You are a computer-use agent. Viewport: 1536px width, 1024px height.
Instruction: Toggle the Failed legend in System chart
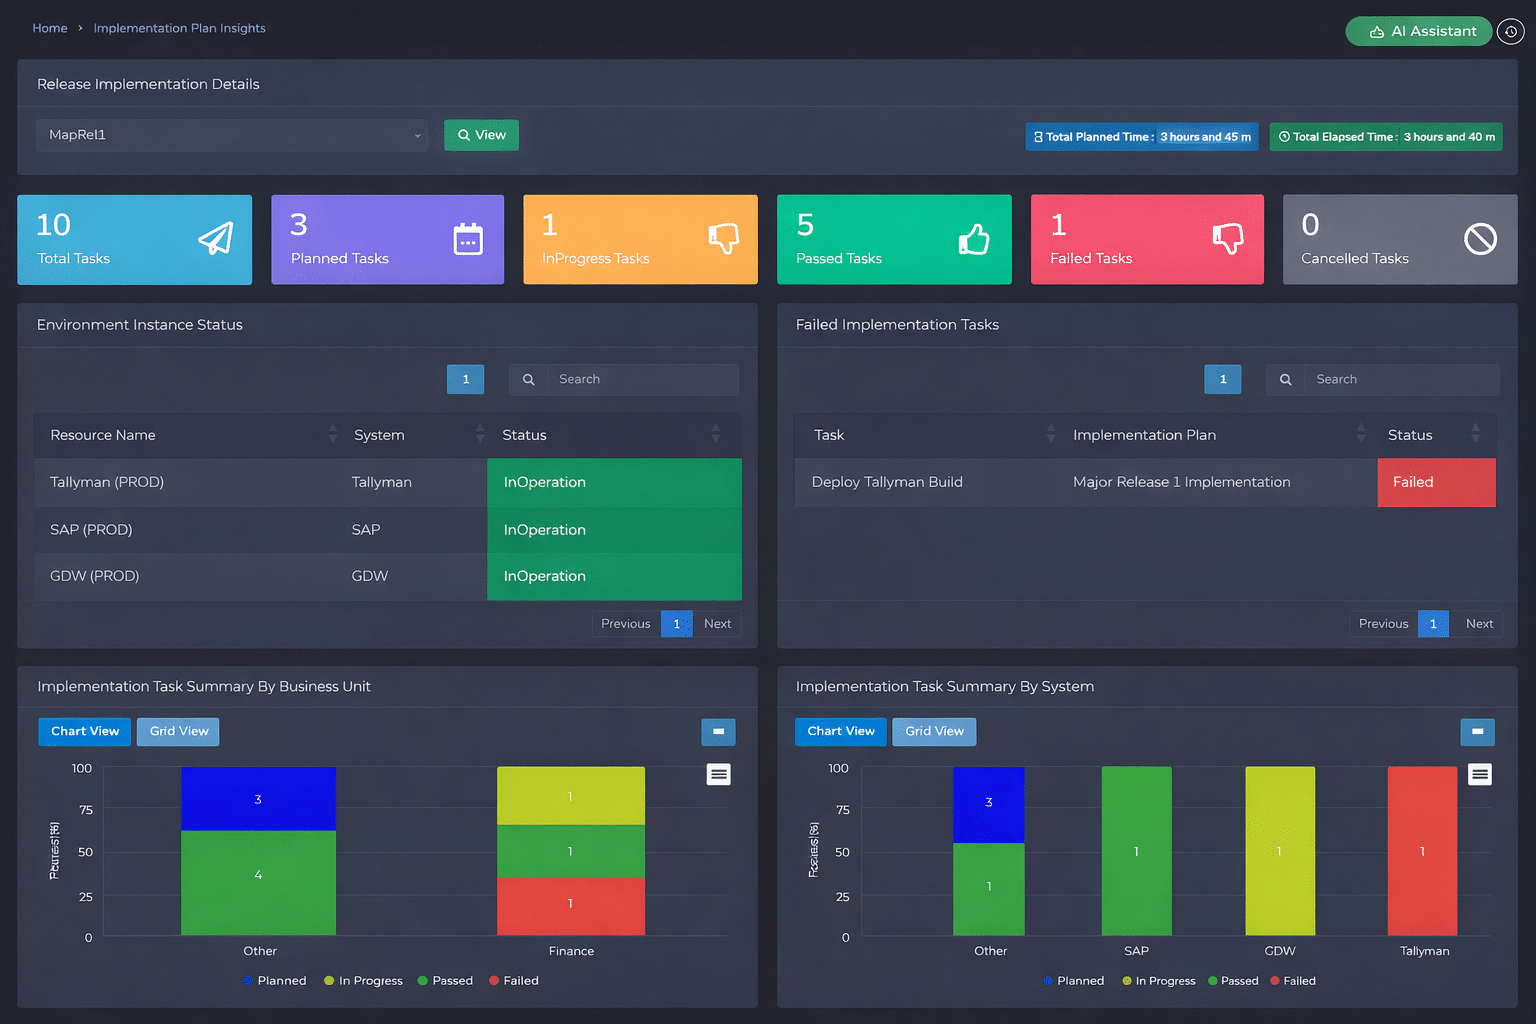click(x=1293, y=981)
